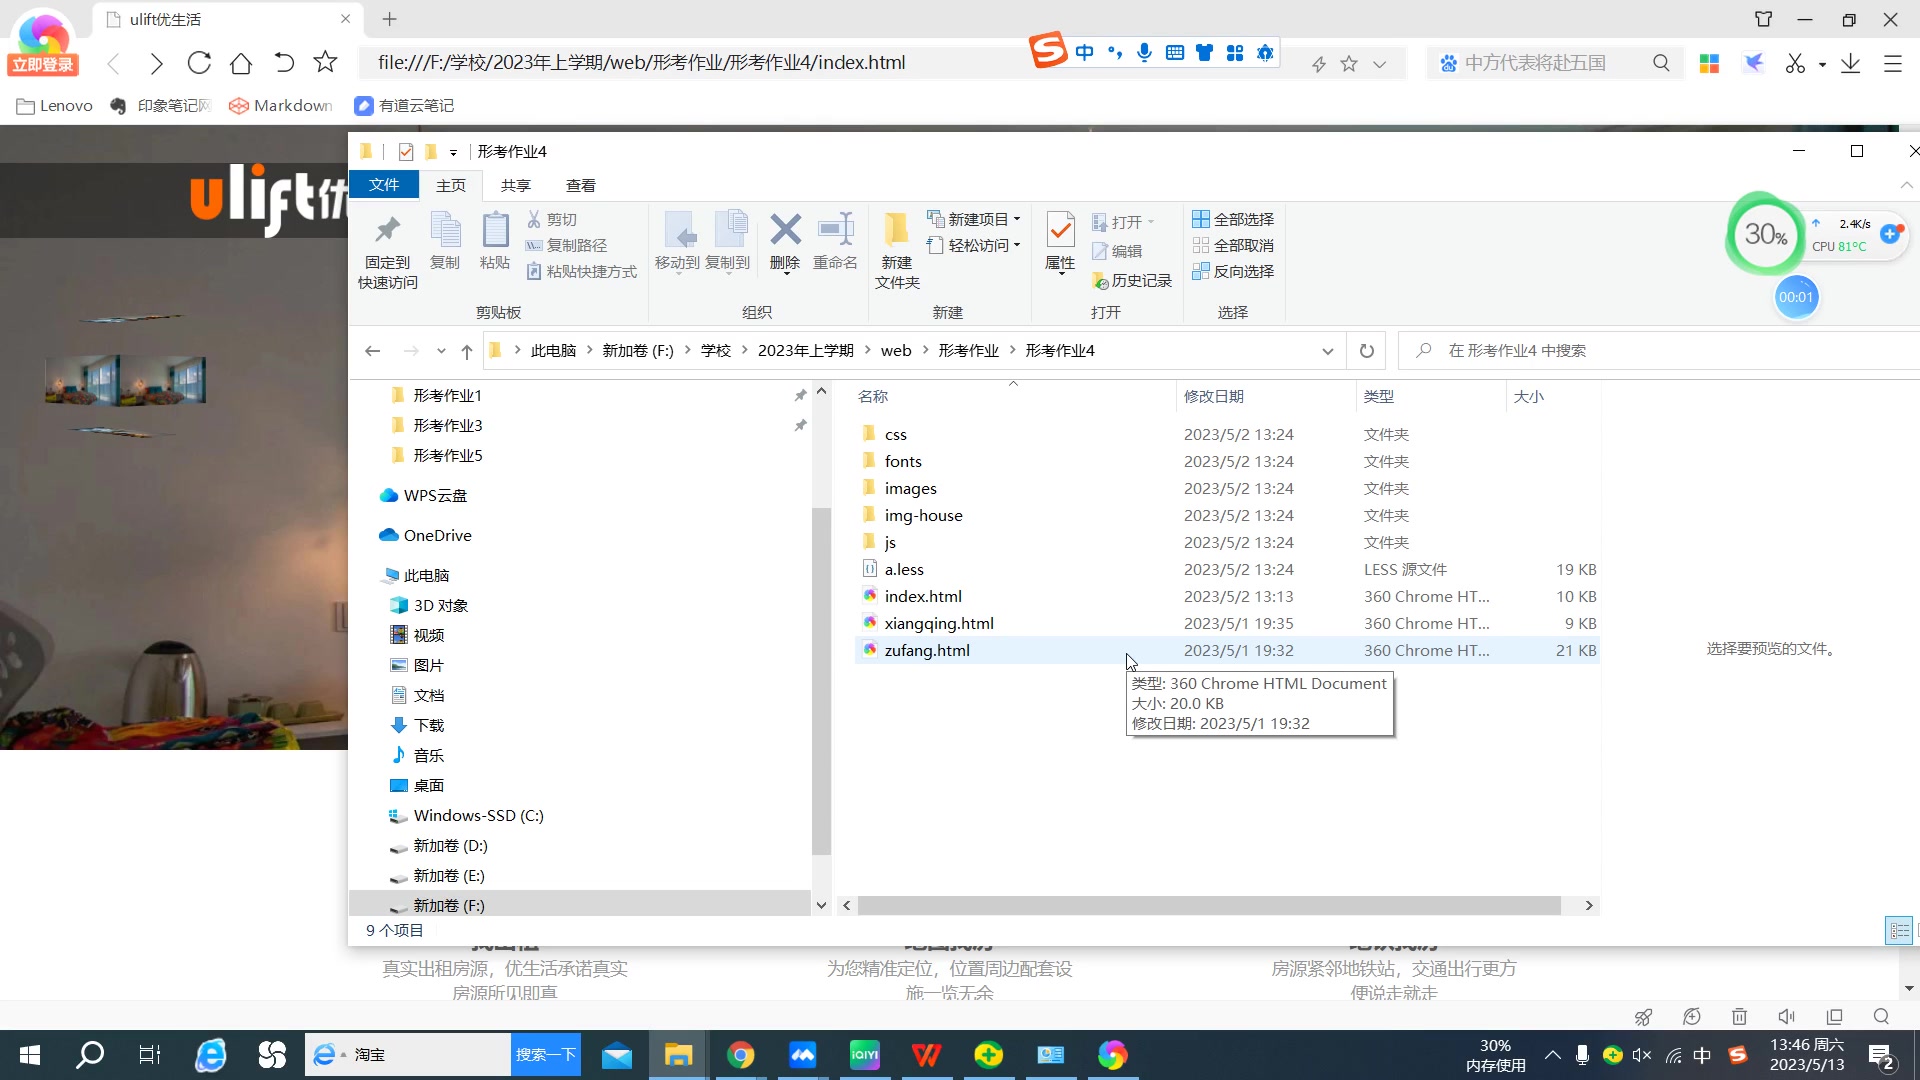1920x1080 pixels.
Task: Open the recent locations dropdown arrow
Action: (441, 351)
